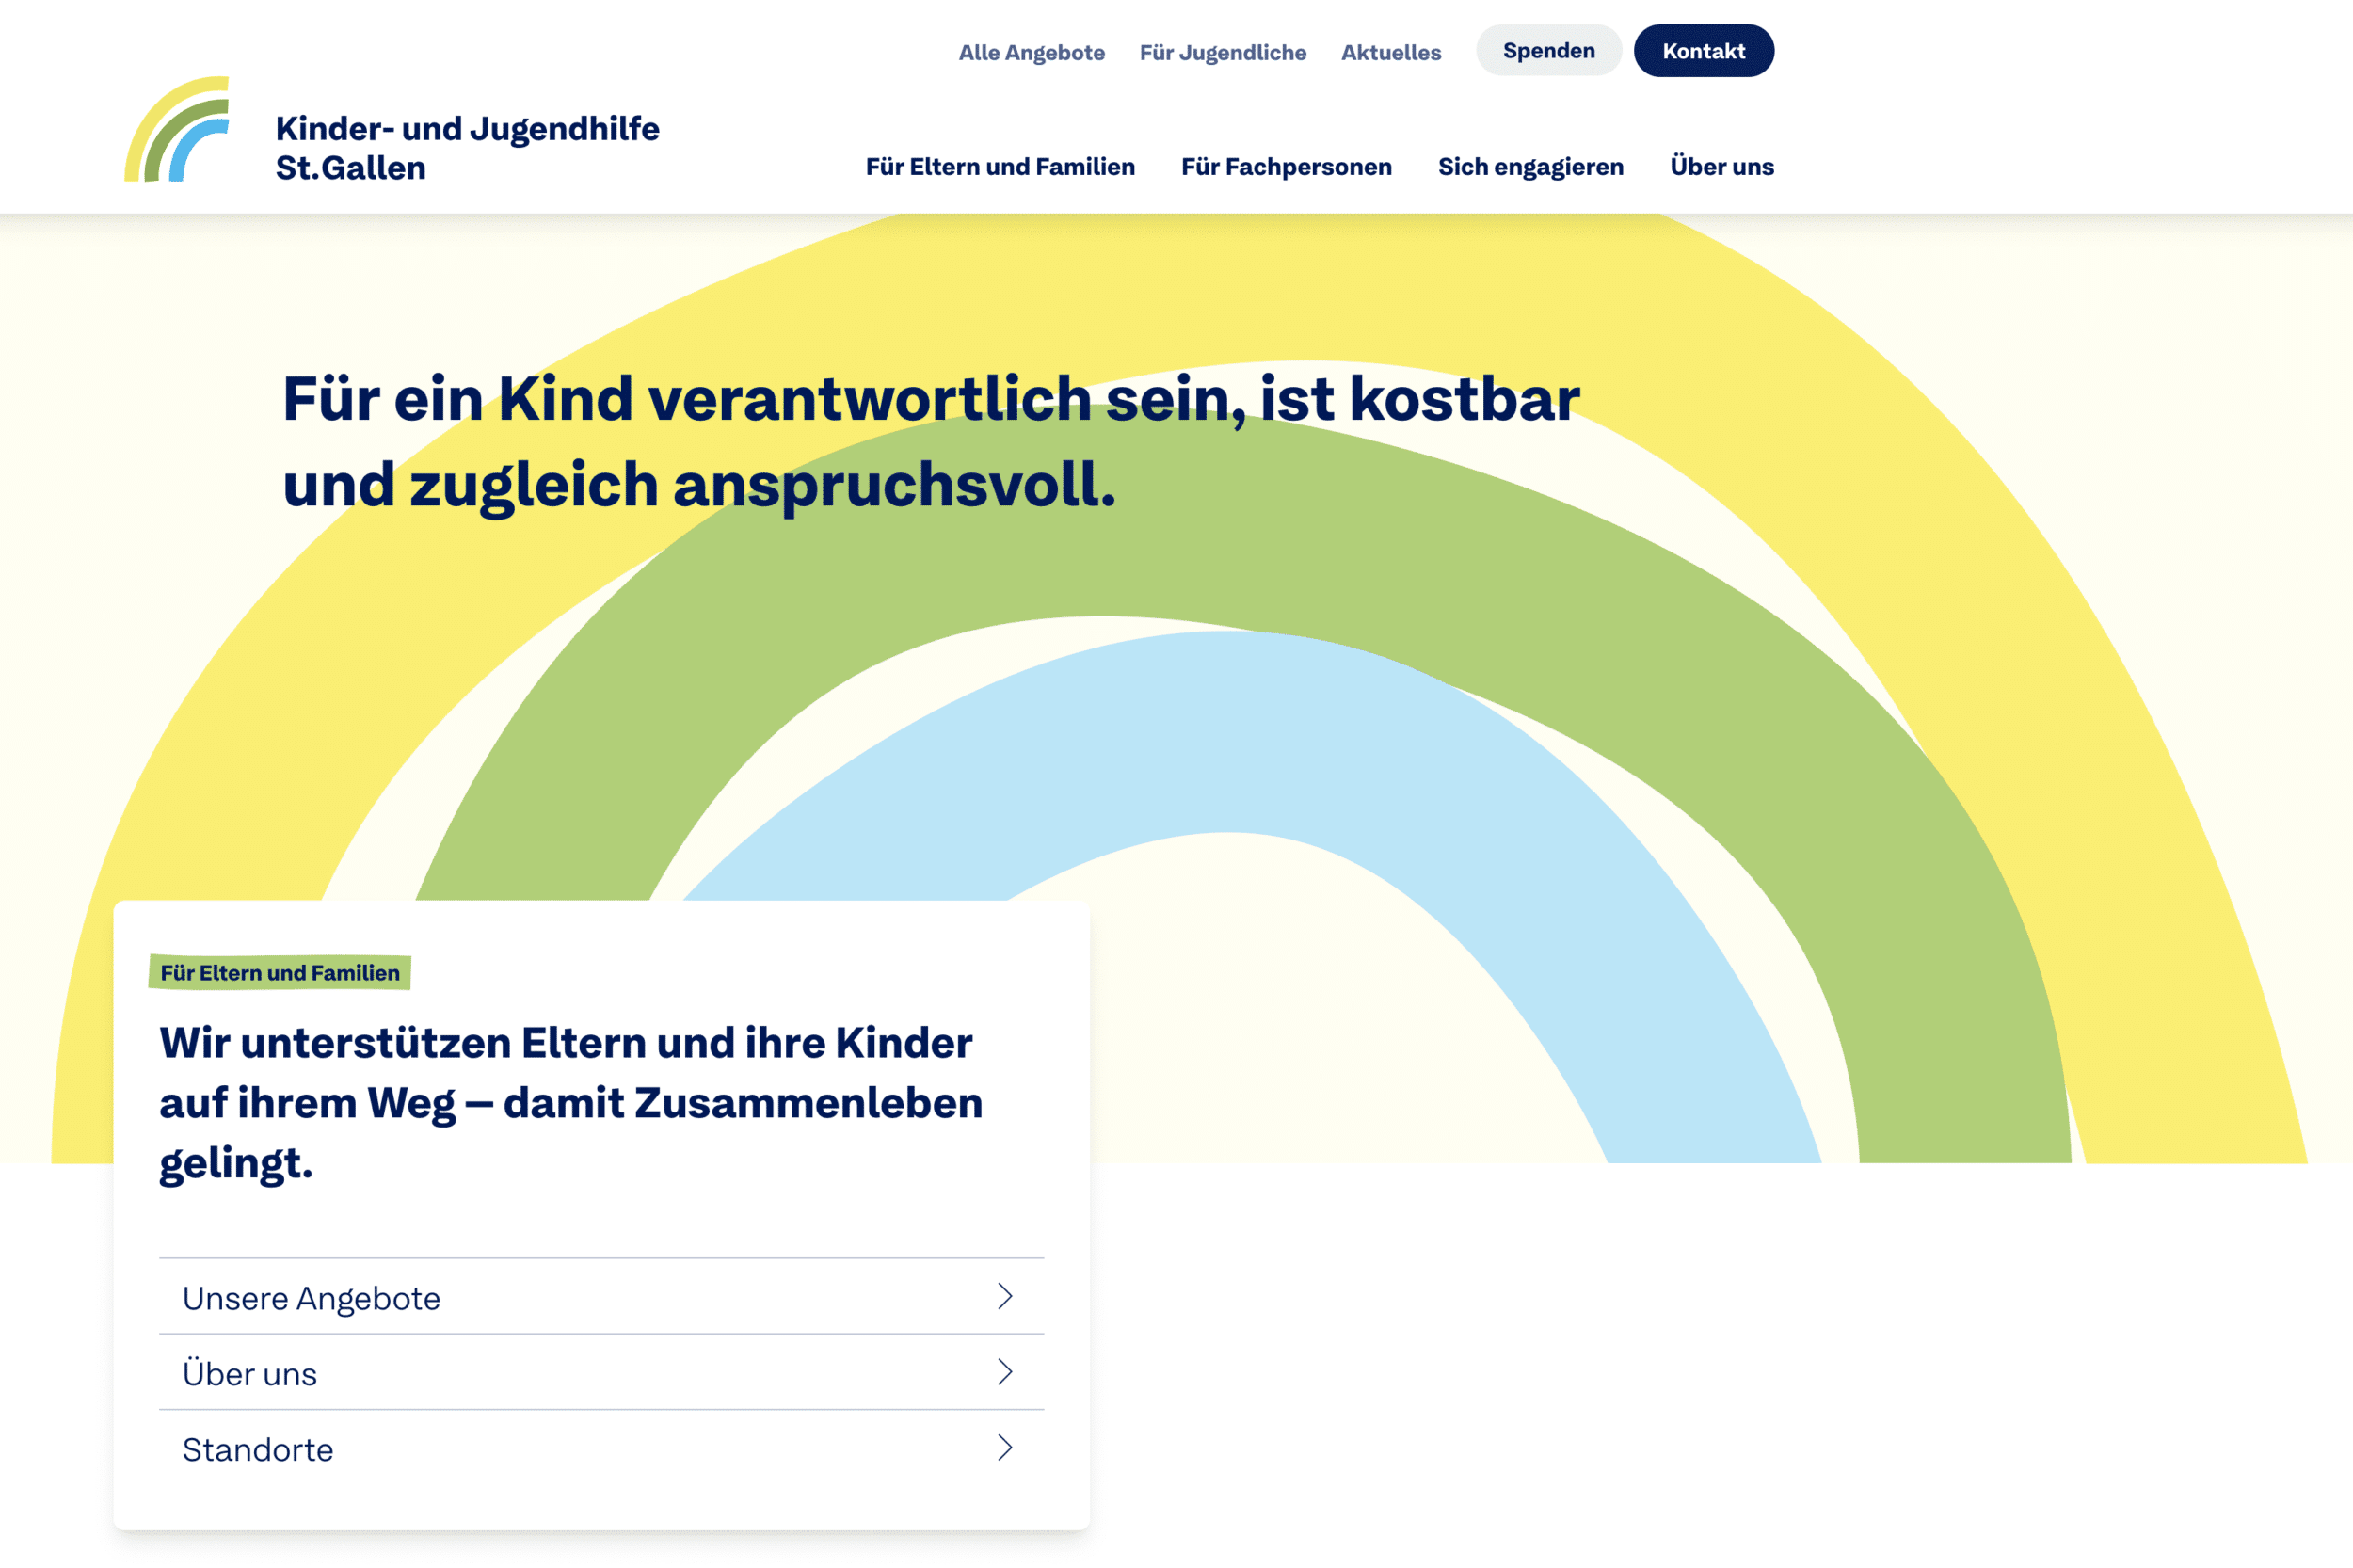
Task: Open the Spenden button
Action: click(x=1548, y=51)
